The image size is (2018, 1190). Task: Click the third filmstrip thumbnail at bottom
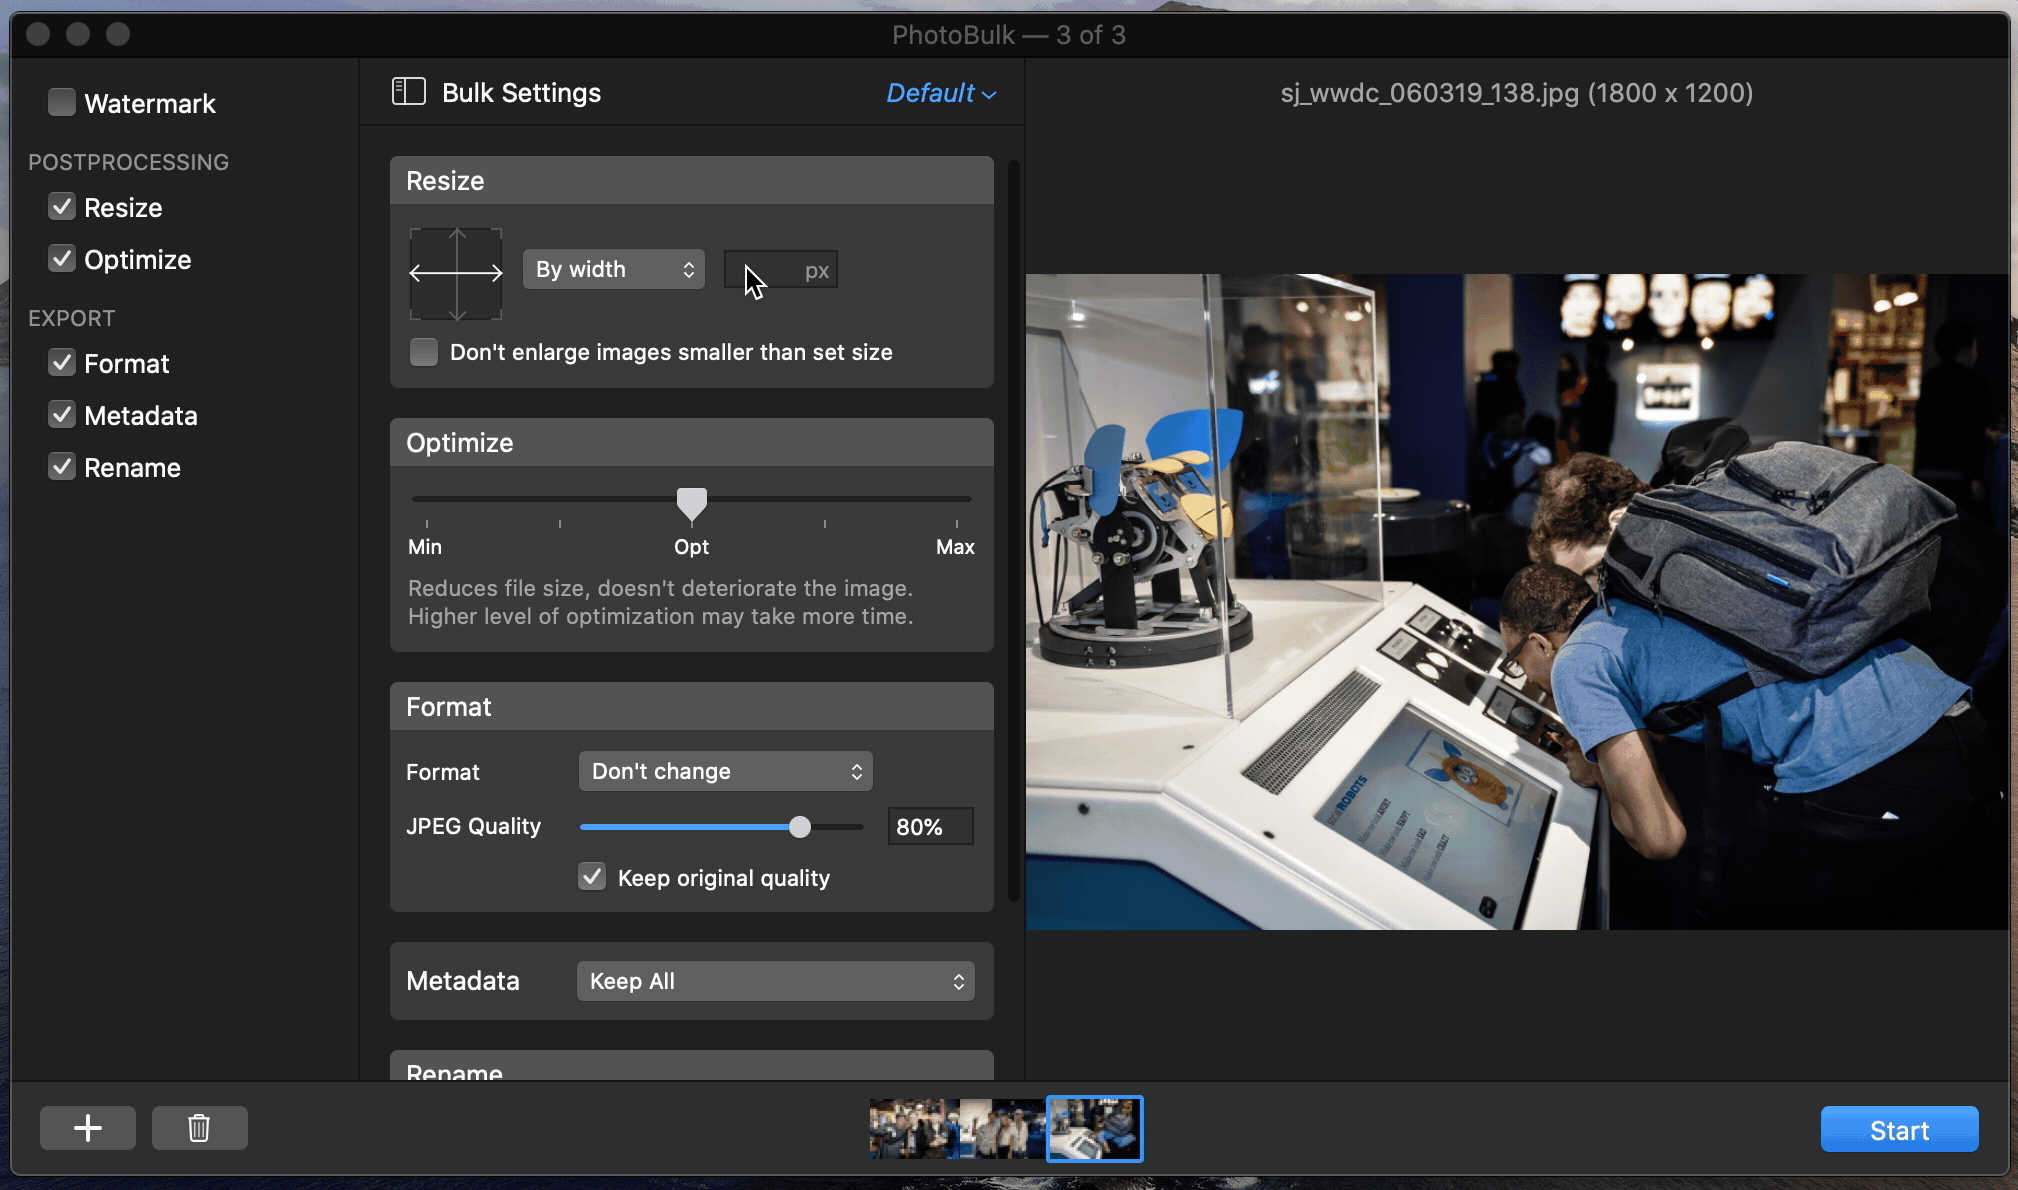point(1096,1129)
